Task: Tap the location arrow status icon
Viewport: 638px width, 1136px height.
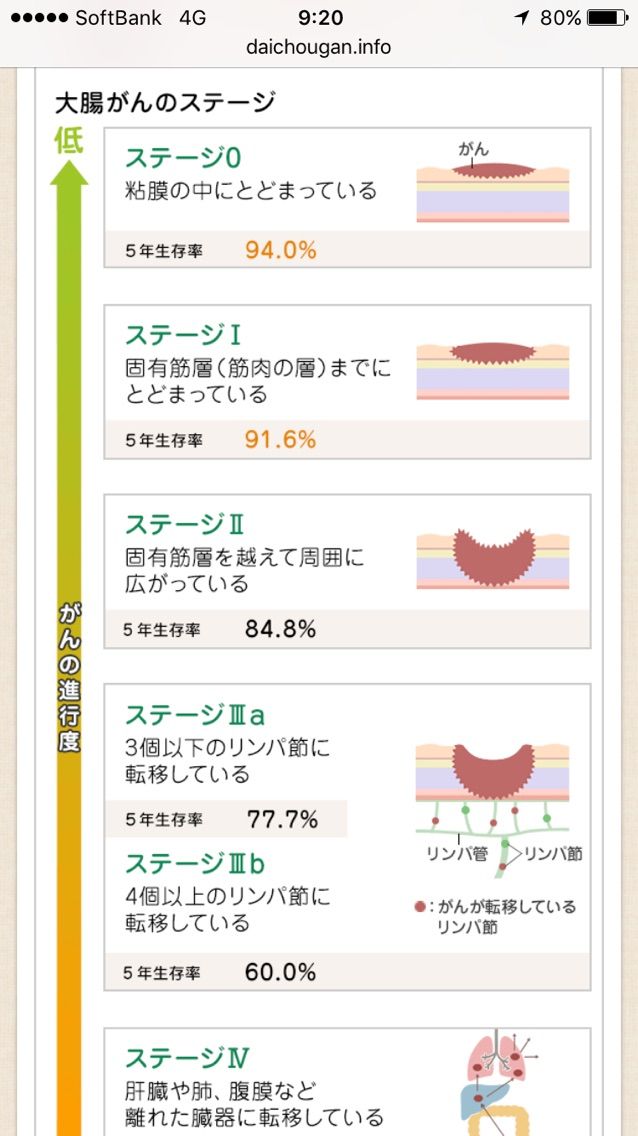Action: tap(522, 18)
